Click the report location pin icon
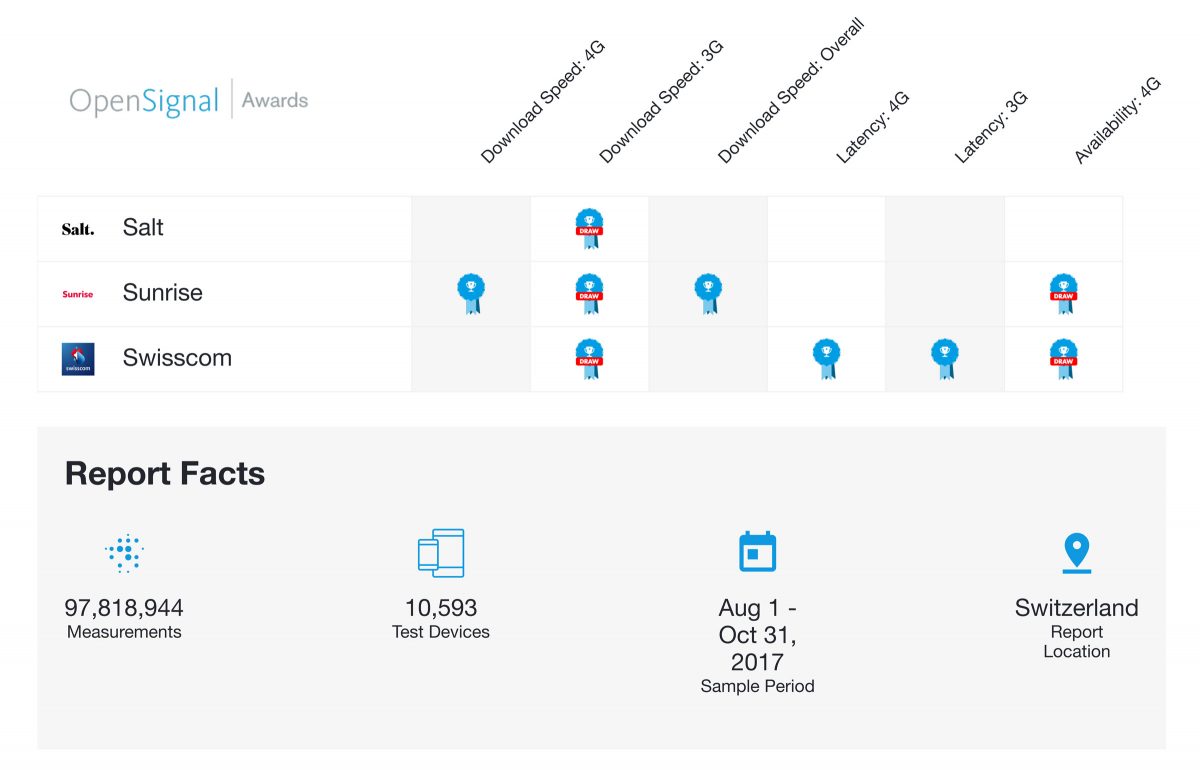This screenshot has width=1200, height=770. tap(1076, 553)
